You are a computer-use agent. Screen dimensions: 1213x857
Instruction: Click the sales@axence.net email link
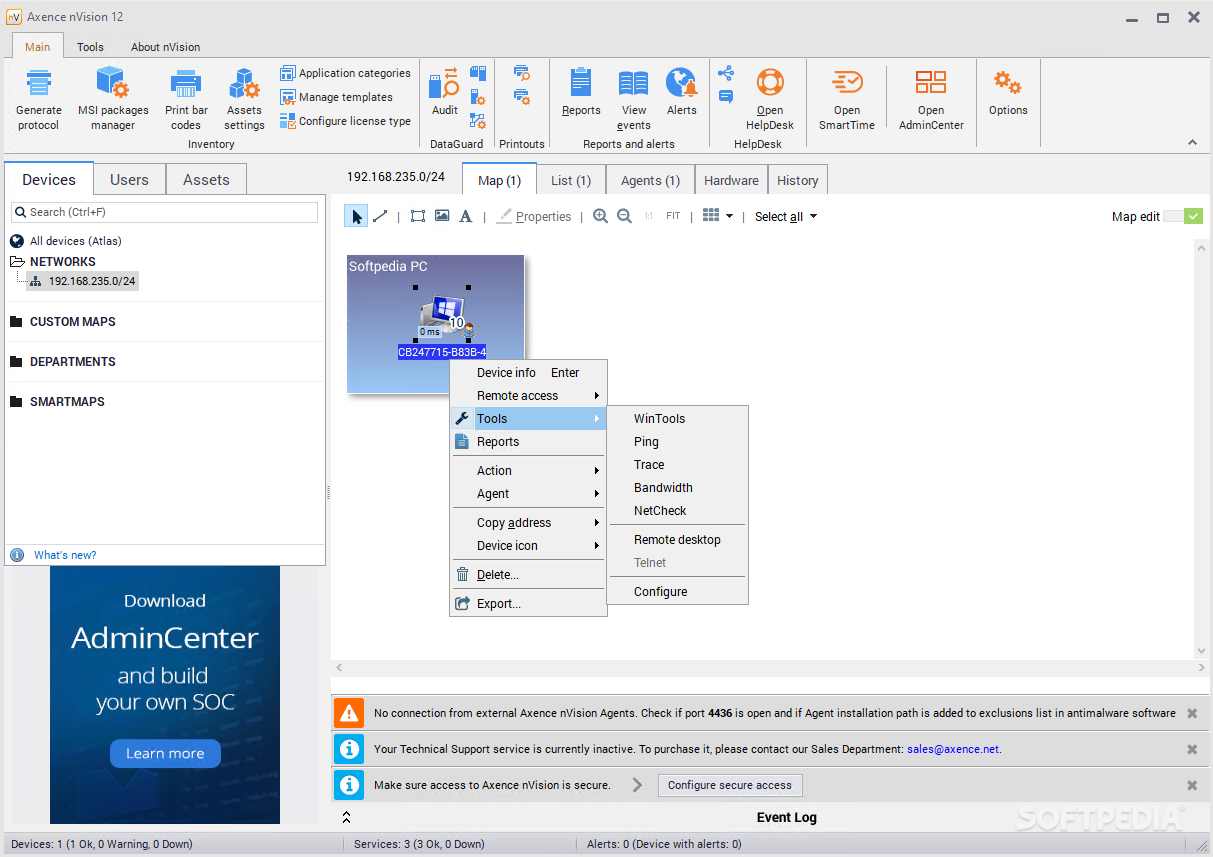tap(953, 749)
